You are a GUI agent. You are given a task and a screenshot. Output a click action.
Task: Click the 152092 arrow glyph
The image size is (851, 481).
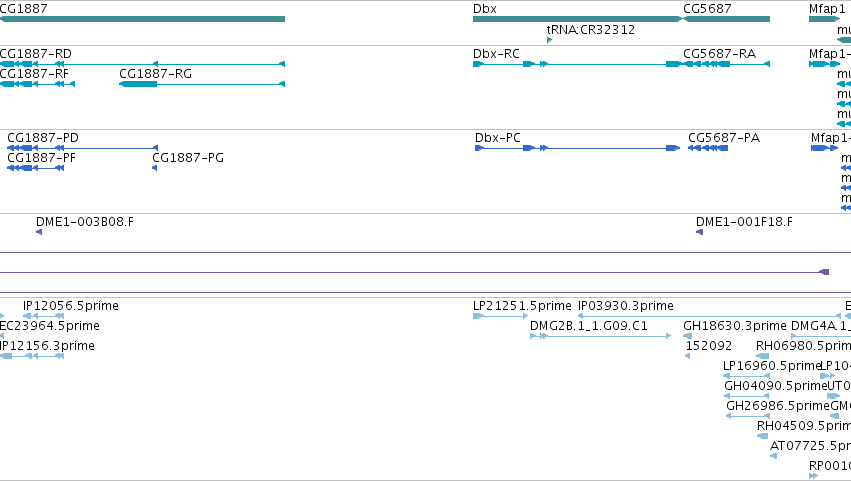(688, 356)
